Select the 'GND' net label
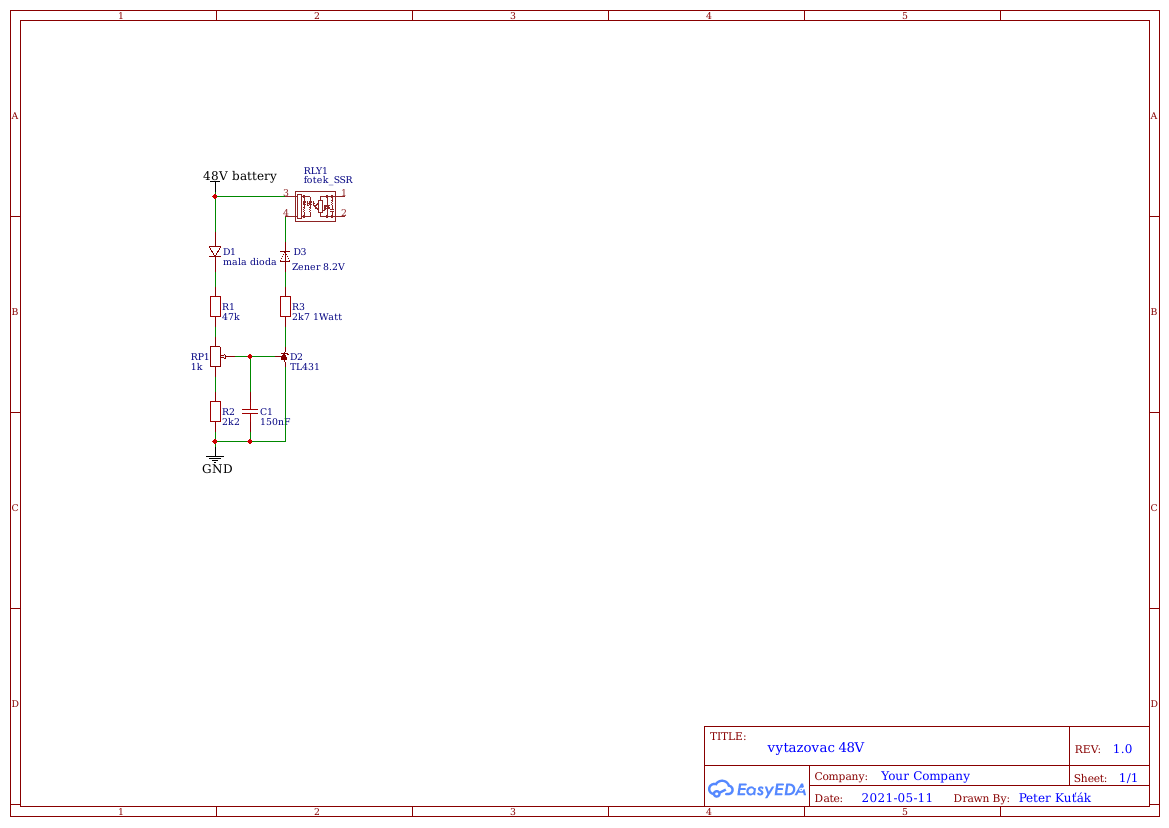The height and width of the screenshot is (828, 1169). 217,469
